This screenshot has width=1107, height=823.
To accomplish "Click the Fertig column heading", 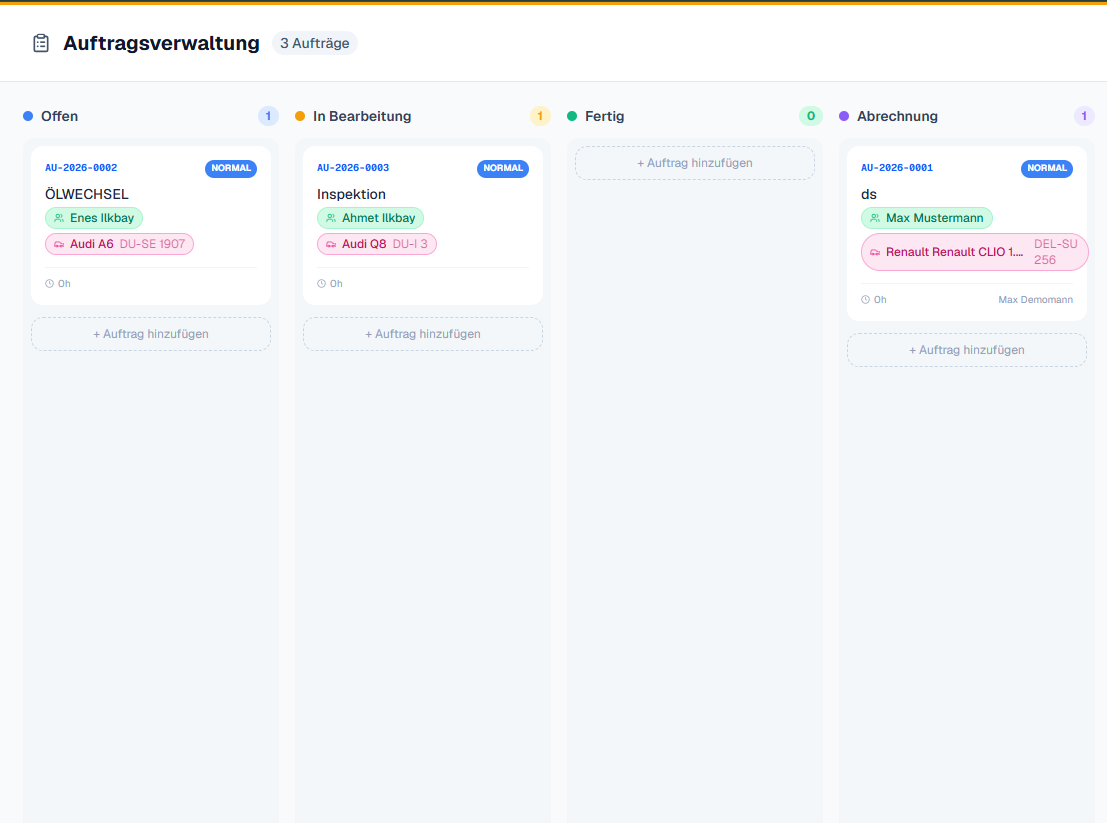I will (x=604, y=116).
